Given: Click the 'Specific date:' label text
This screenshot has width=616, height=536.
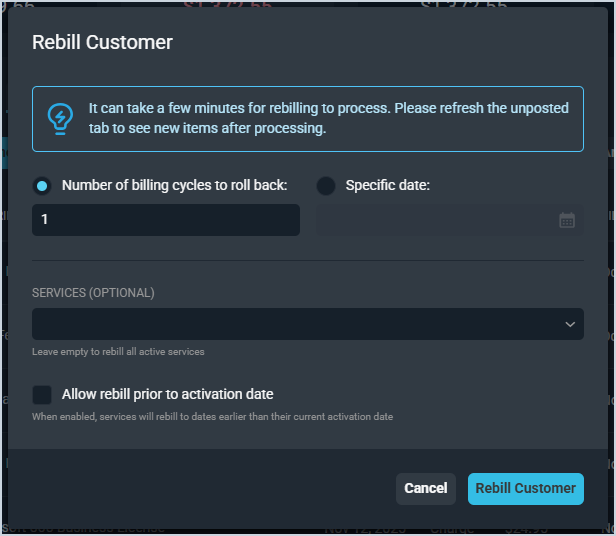Looking at the screenshot, I should click(387, 185).
